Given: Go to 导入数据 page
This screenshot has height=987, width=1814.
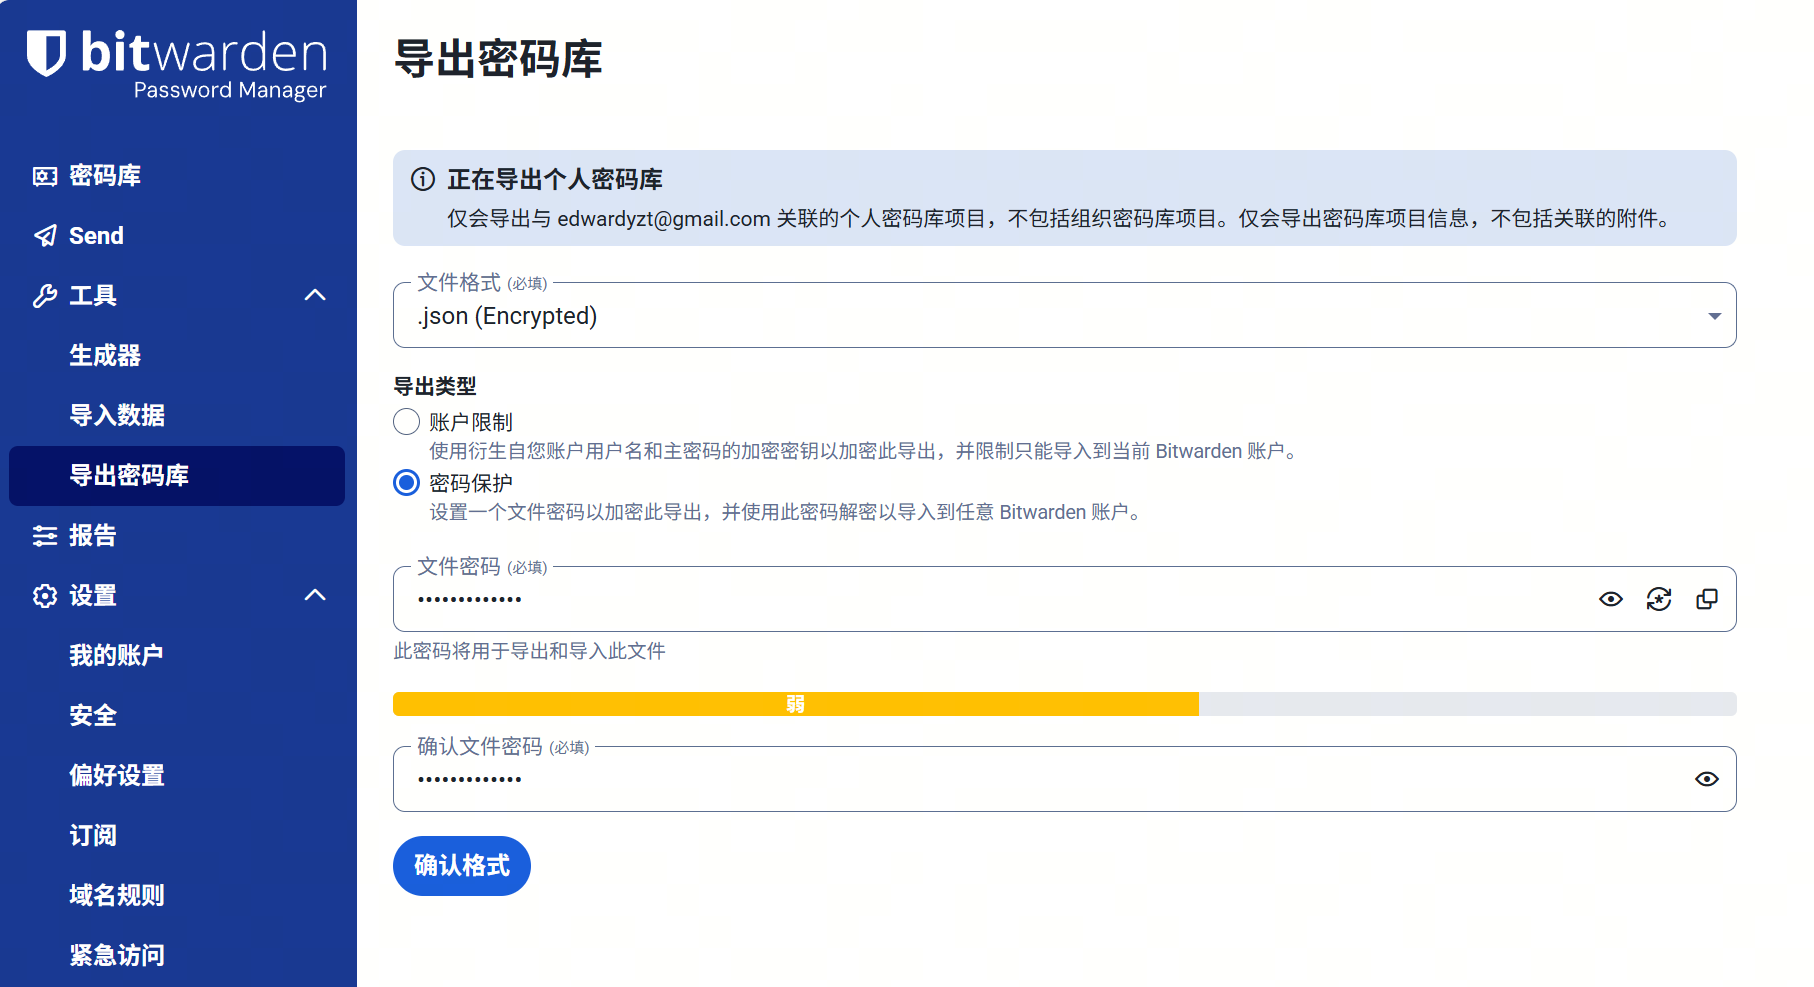Looking at the screenshot, I should click(117, 416).
